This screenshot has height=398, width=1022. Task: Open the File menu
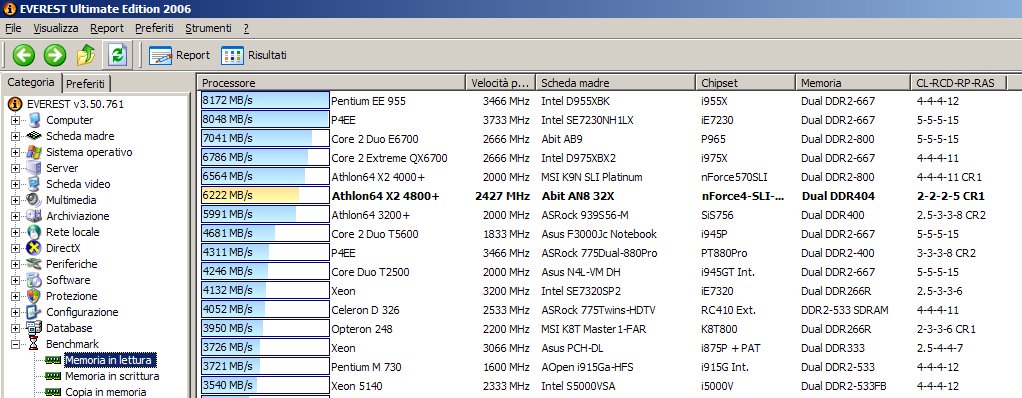click(13, 28)
